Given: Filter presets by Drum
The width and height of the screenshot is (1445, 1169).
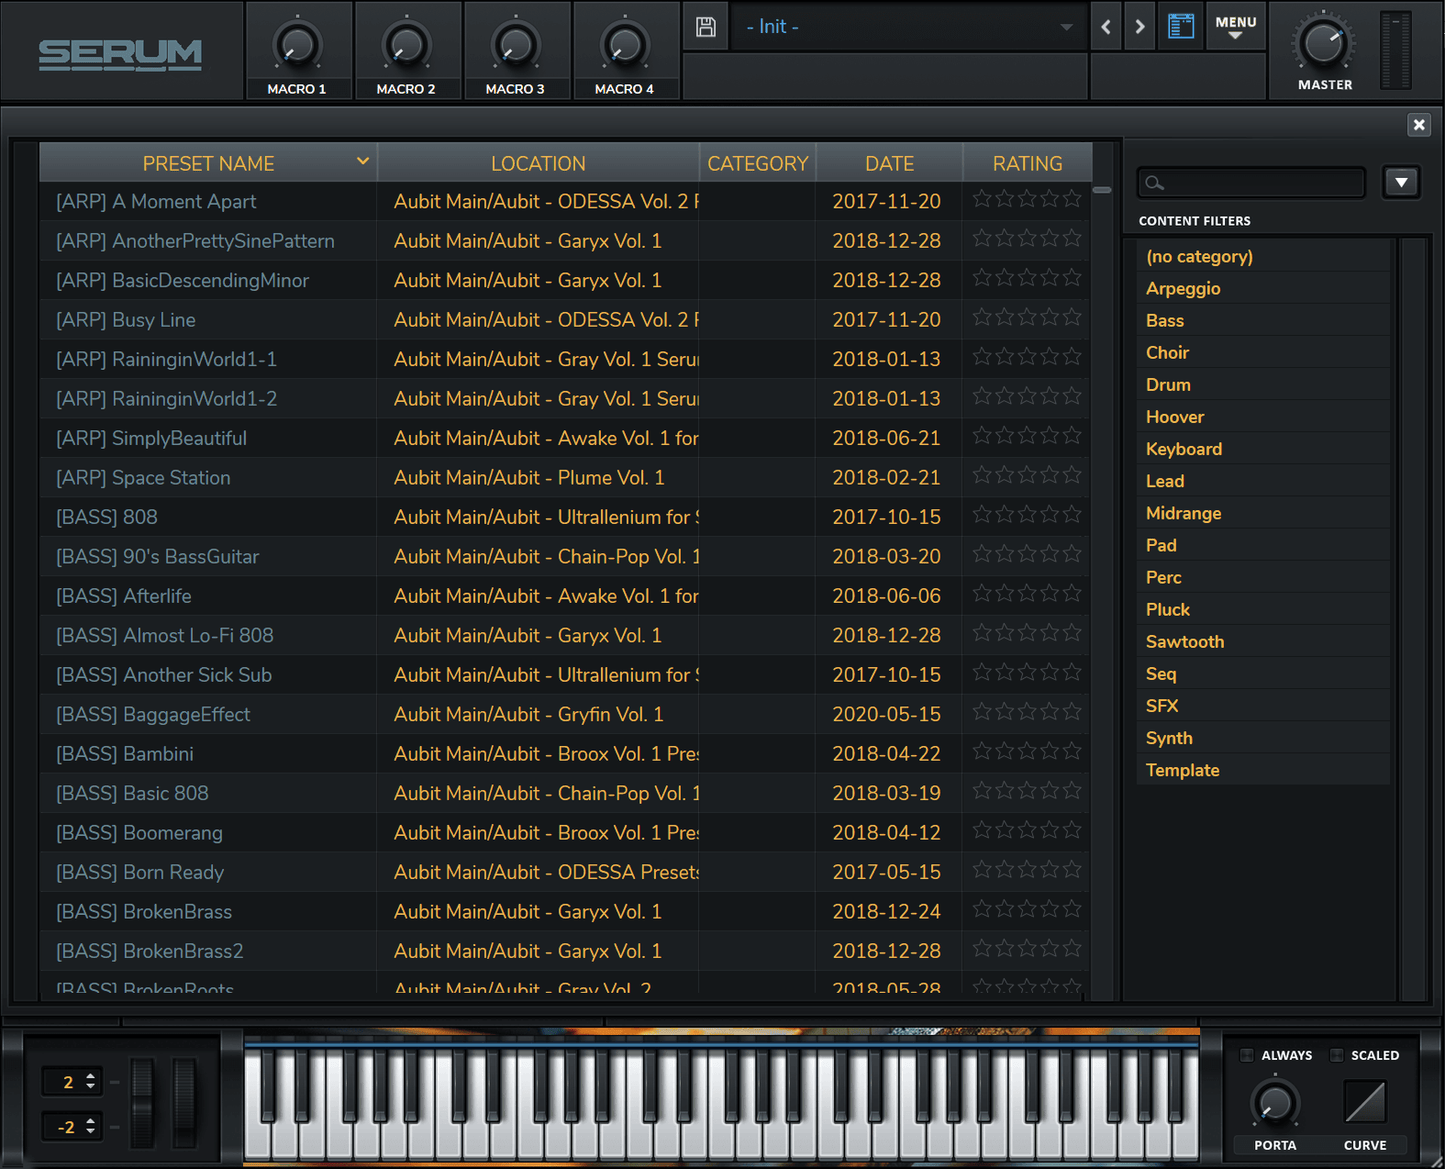Looking at the screenshot, I should tap(1264, 384).
